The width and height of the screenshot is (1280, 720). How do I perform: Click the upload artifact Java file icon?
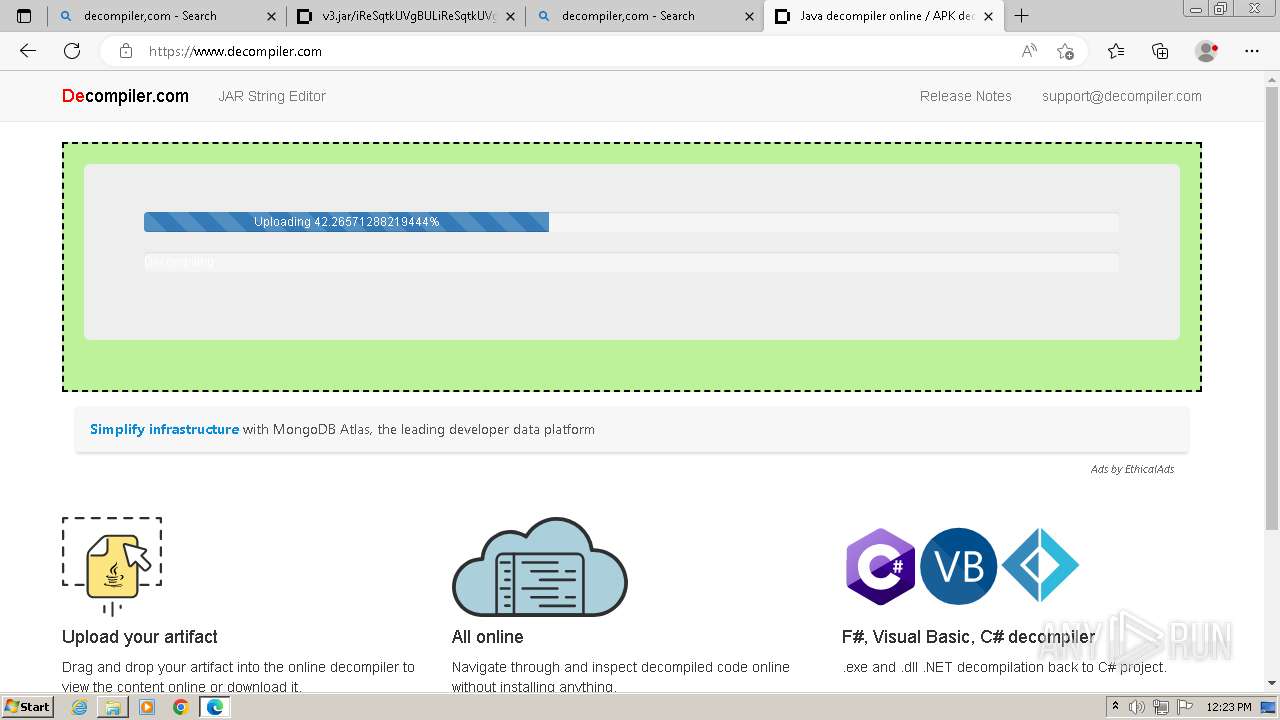coord(112,566)
